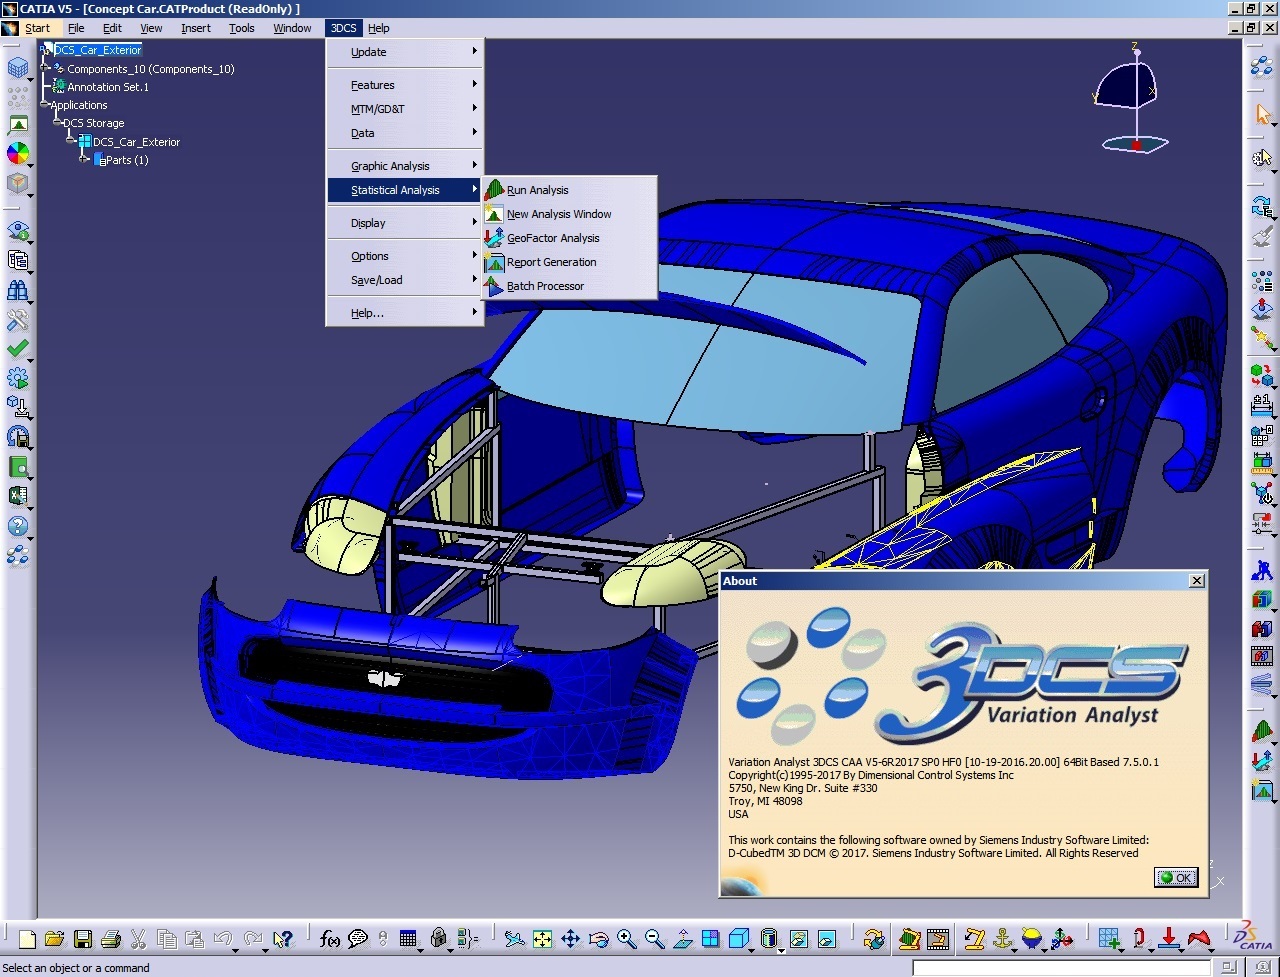Click the Select arrow tool in right toolbar
Viewport: 1280px width, 977px height.
[x=1262, y=115]
